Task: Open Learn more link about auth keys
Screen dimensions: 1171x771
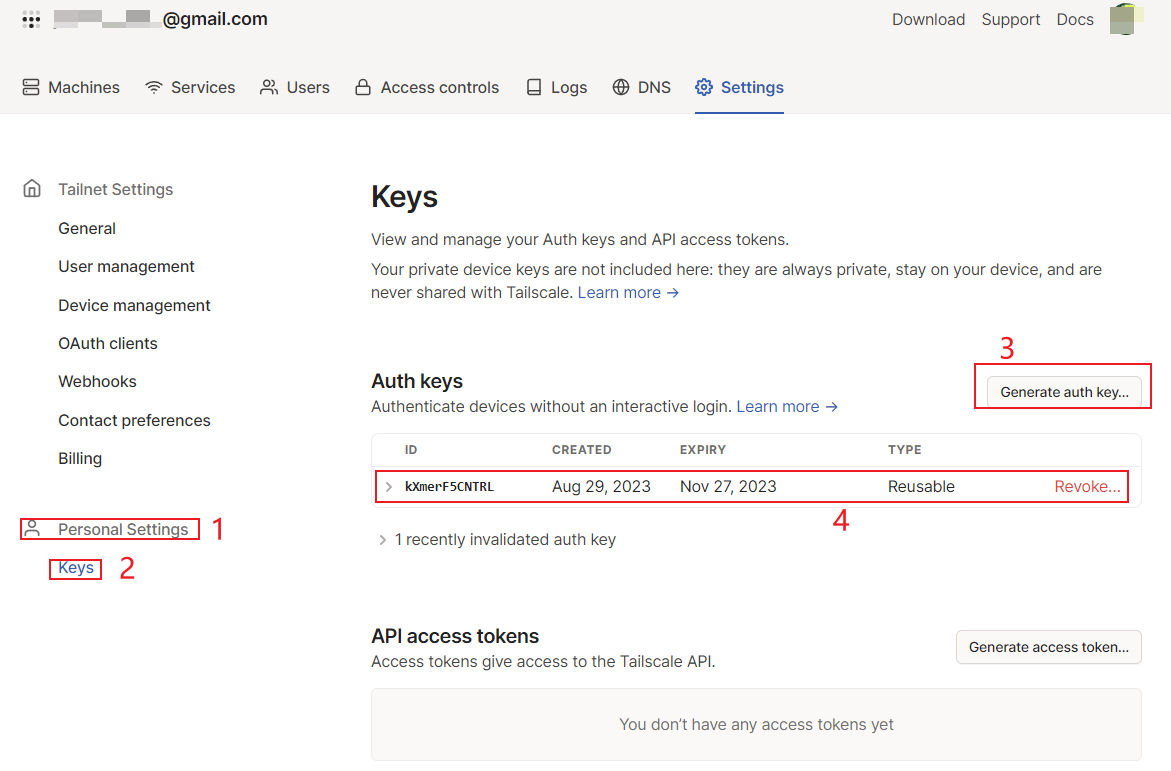Action: pos(787,406)
